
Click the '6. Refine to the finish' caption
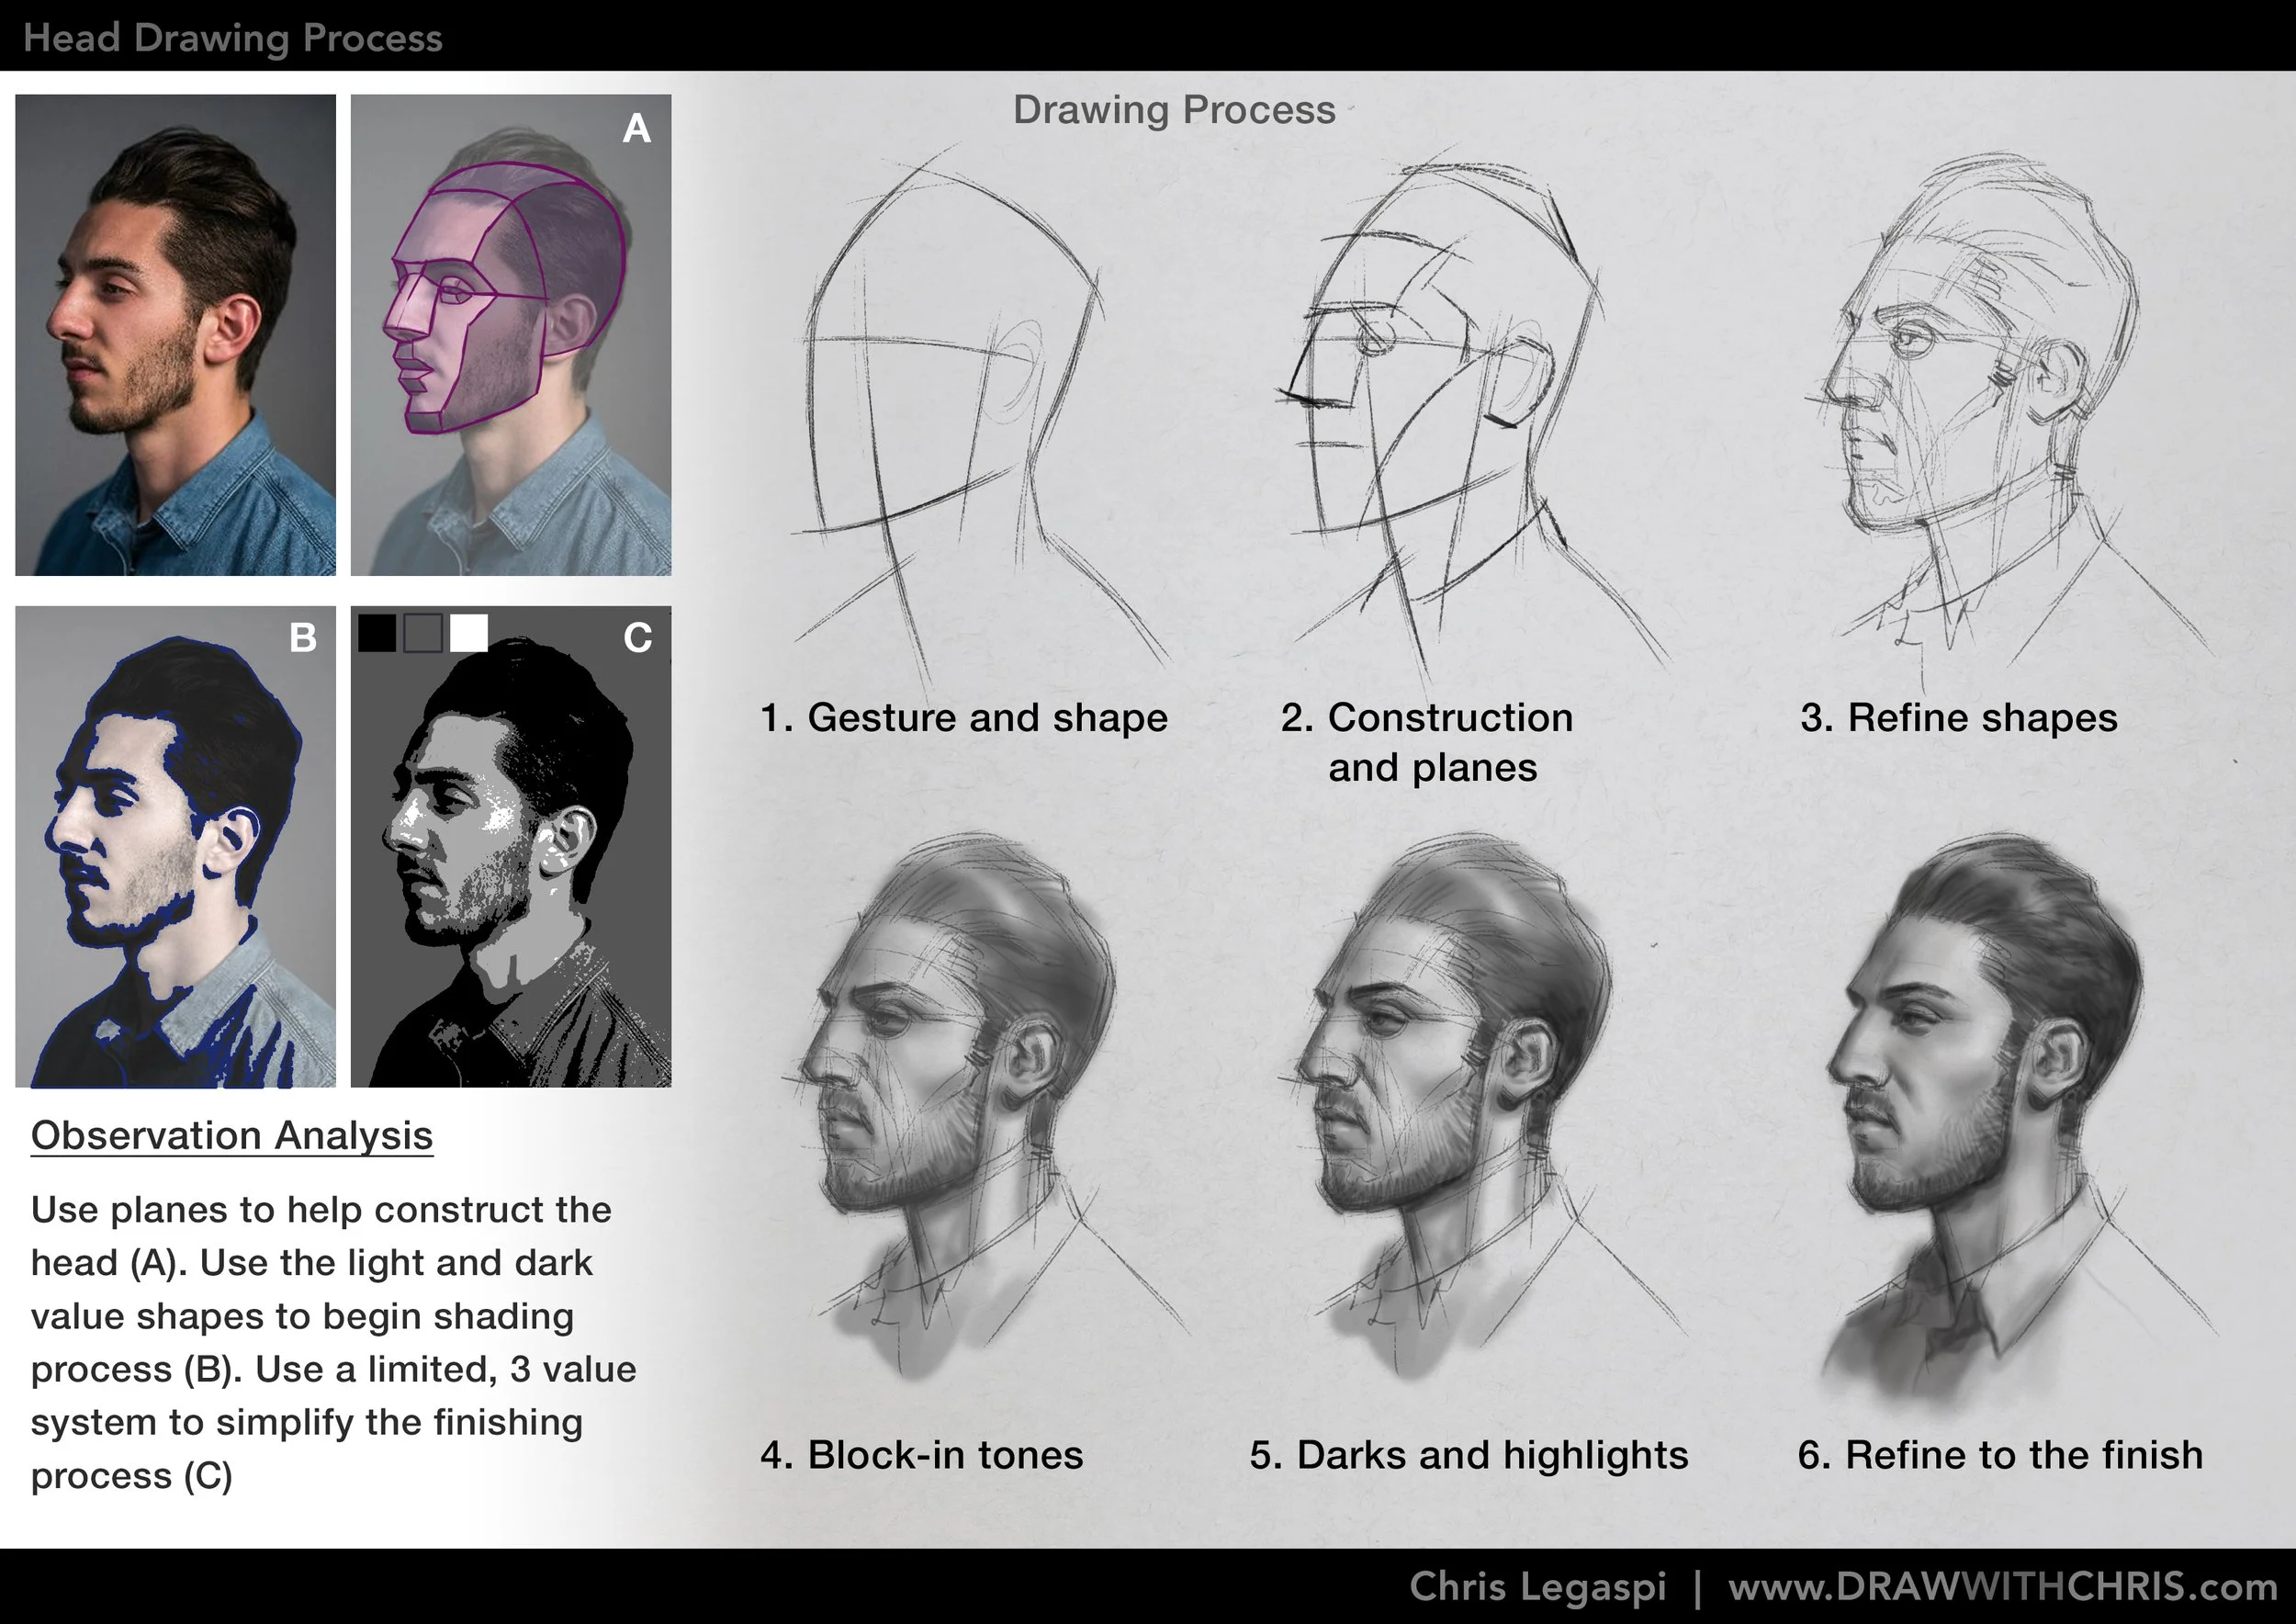[x=1999, y=1455]
